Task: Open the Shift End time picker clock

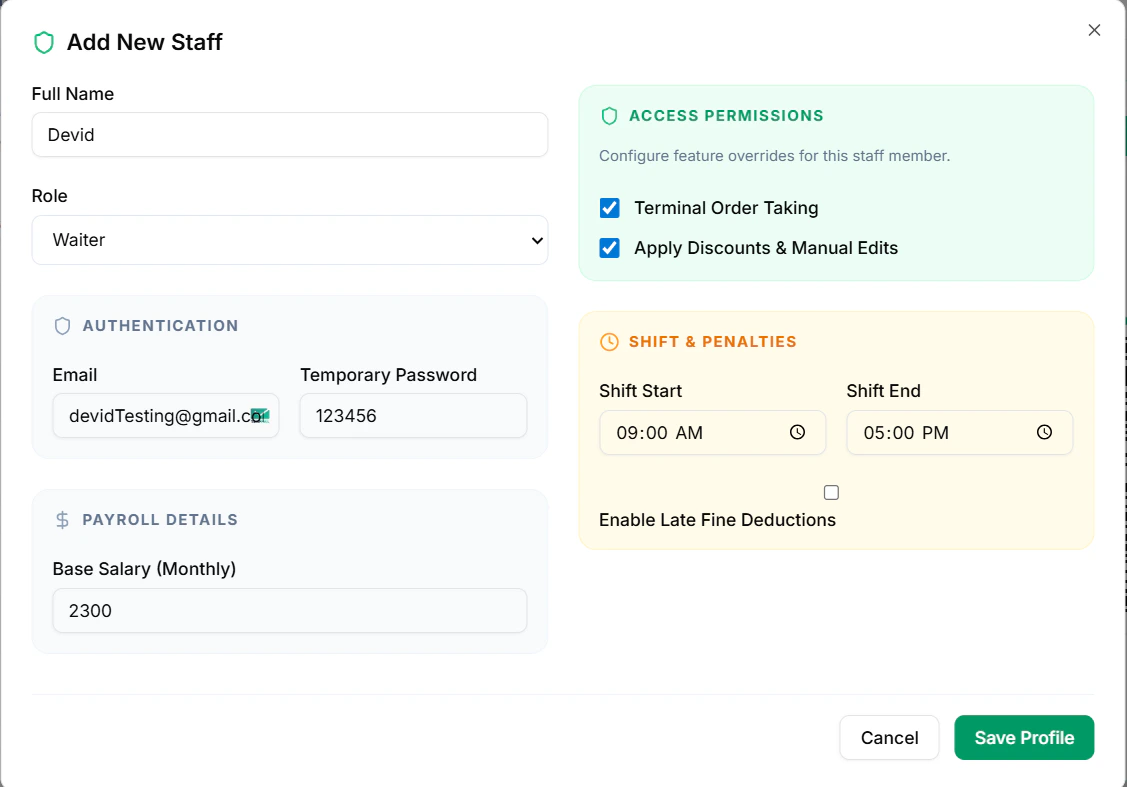Action: coord(1044,433)
